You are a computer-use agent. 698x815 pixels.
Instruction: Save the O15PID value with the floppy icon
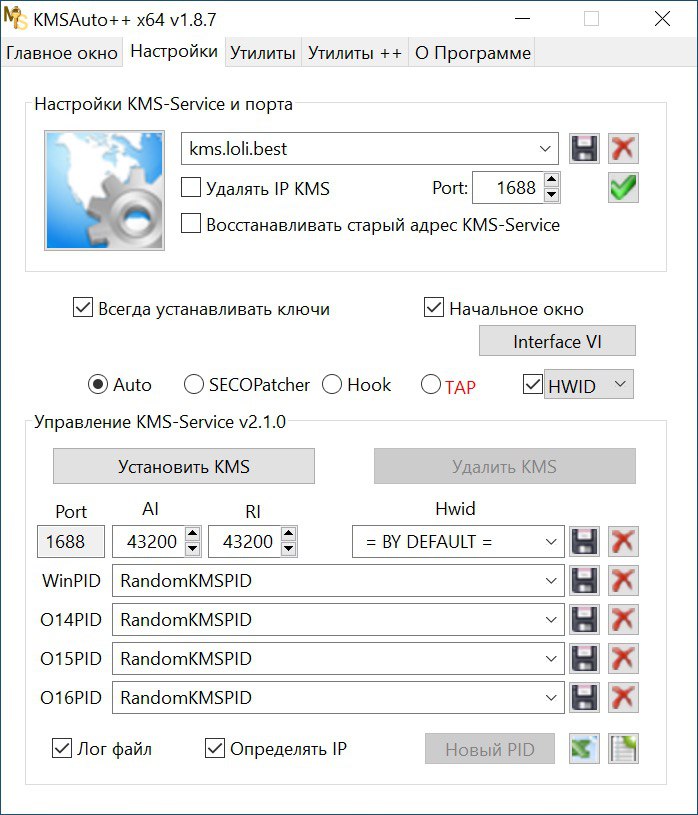(x=584, y=659)
